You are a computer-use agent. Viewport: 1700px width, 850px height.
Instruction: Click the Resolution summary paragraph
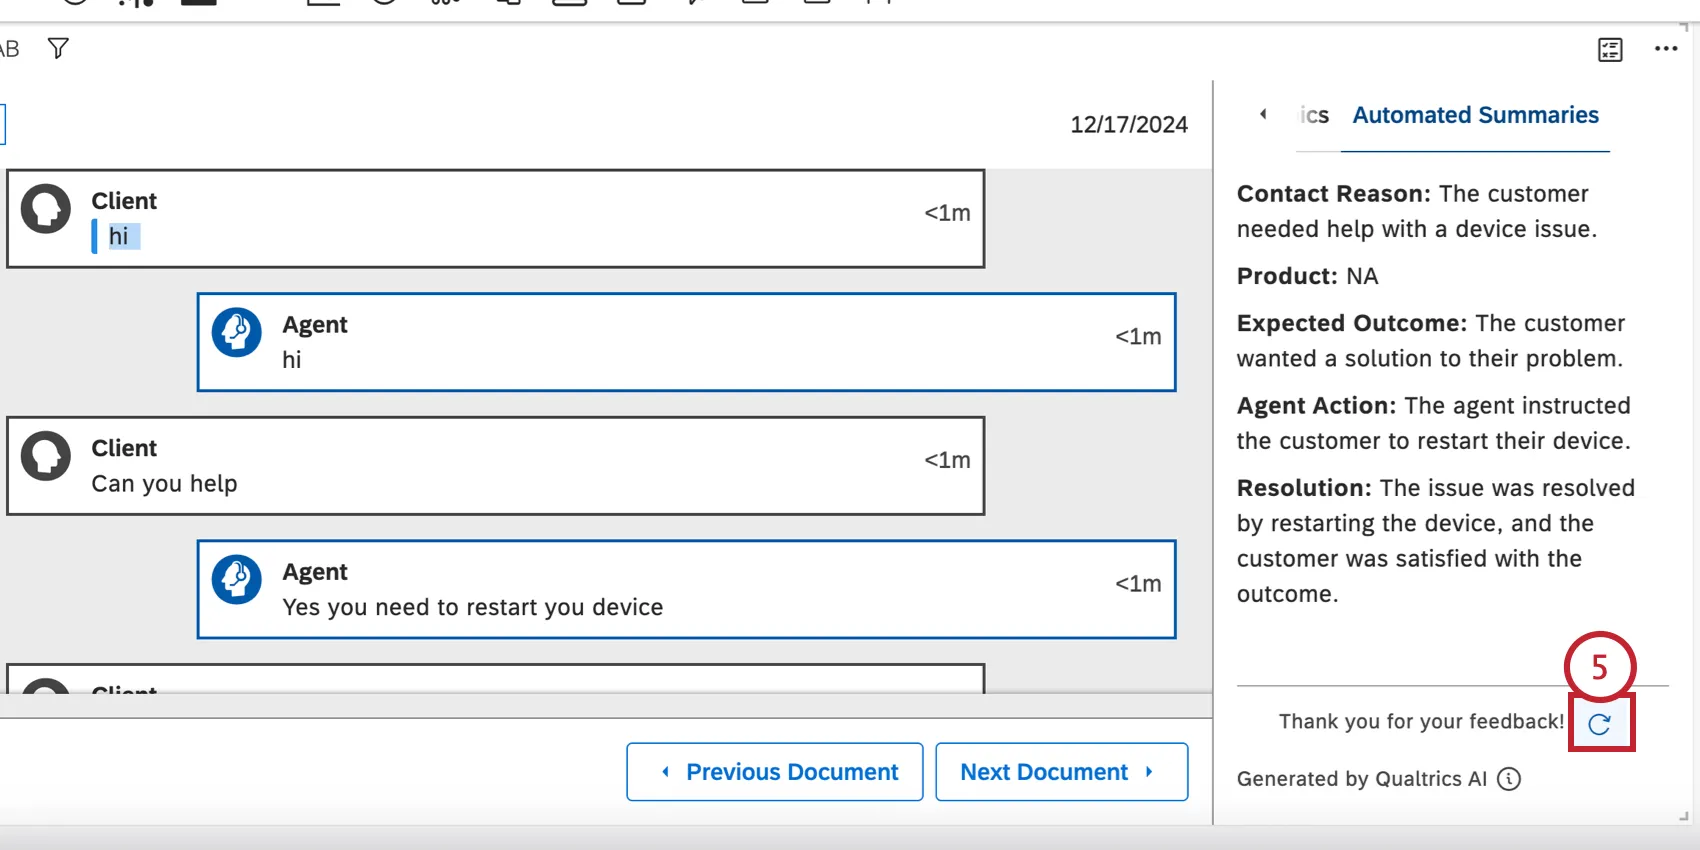click(1435, 541)
